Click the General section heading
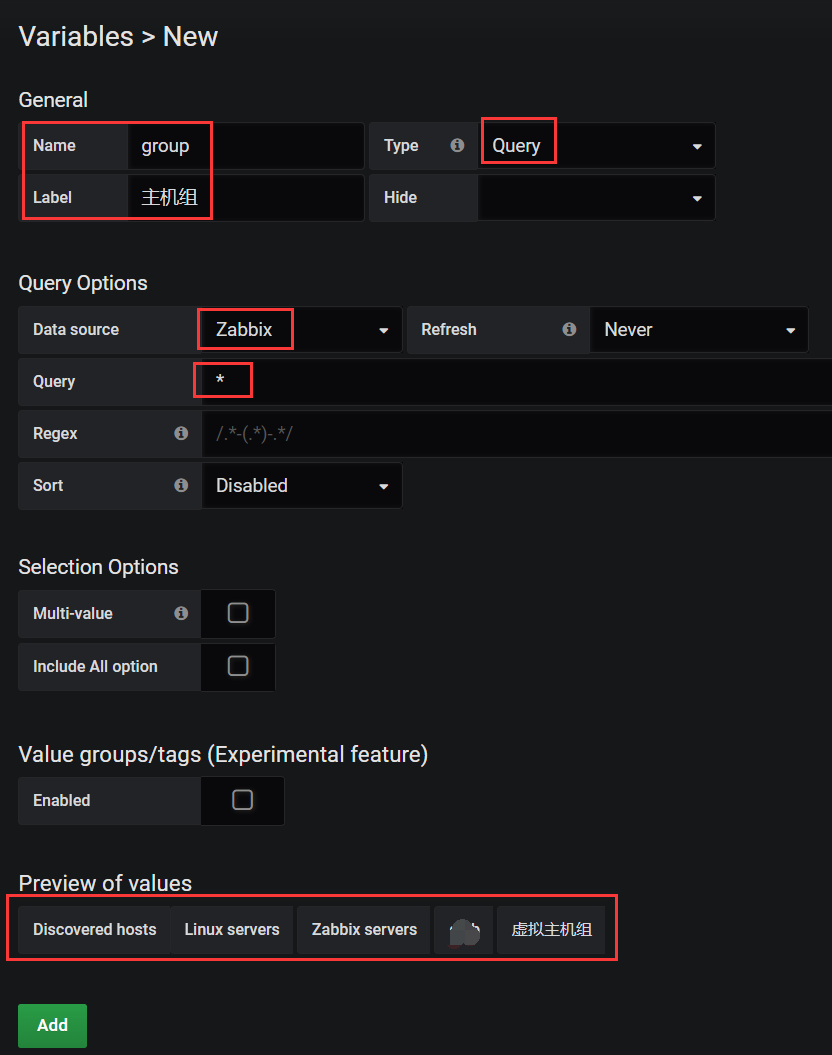This screenshot has width=832, height=1055. [x=53, y=100]
